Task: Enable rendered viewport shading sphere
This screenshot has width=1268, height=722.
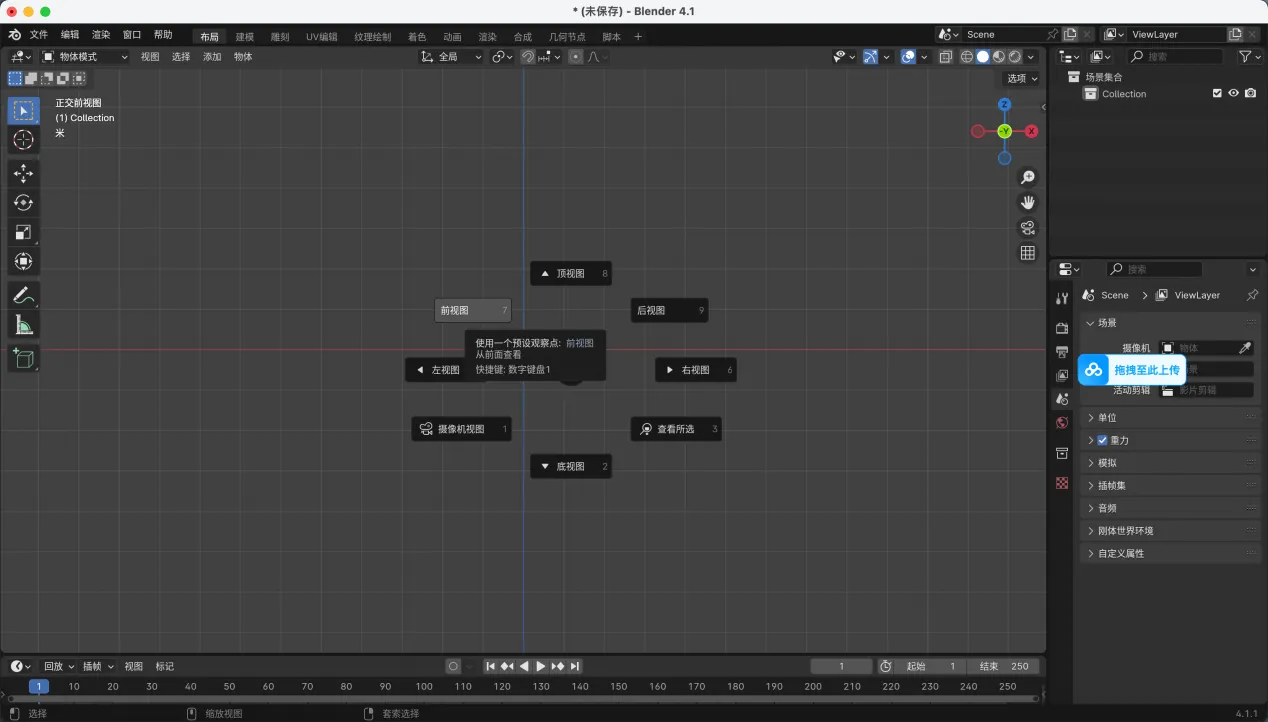Action: (1015, 57)
